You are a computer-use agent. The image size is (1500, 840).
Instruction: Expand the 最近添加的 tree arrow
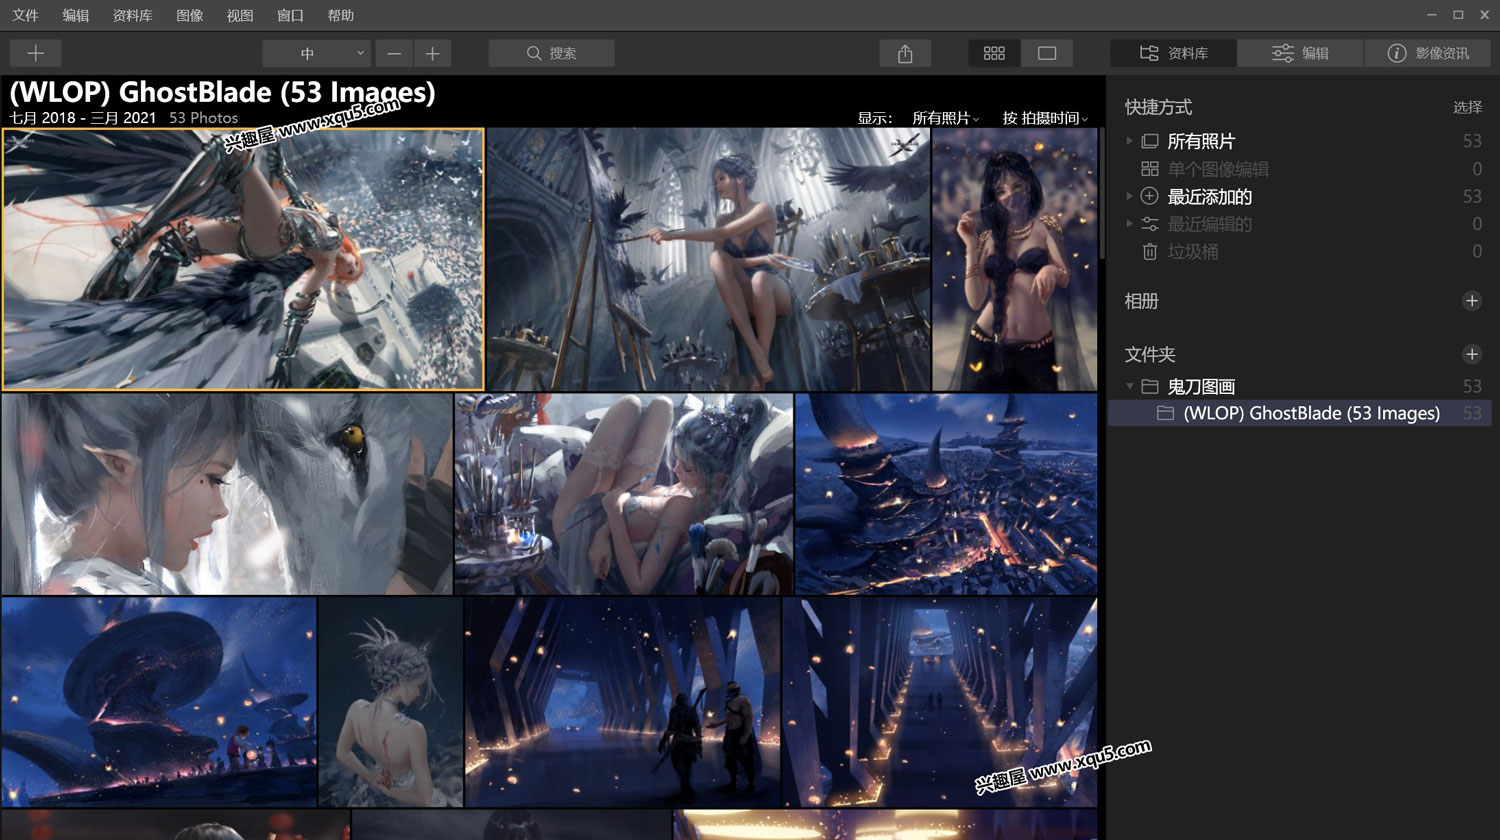pyautogui.click(x=1129, y=196)
